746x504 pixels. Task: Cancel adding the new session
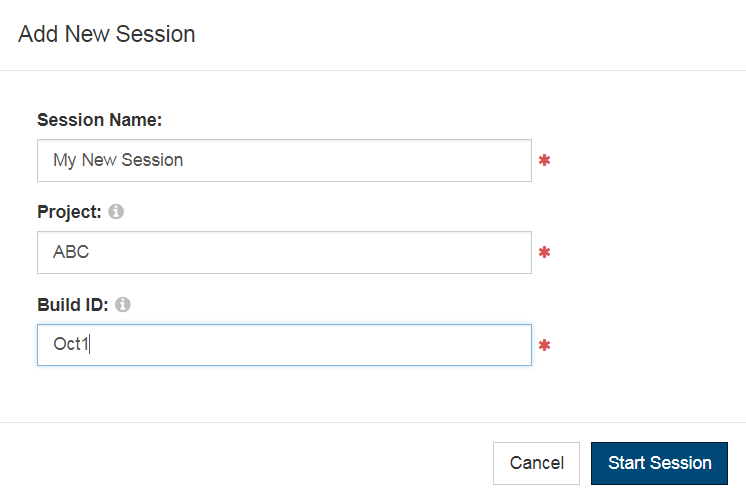point(536,463)
